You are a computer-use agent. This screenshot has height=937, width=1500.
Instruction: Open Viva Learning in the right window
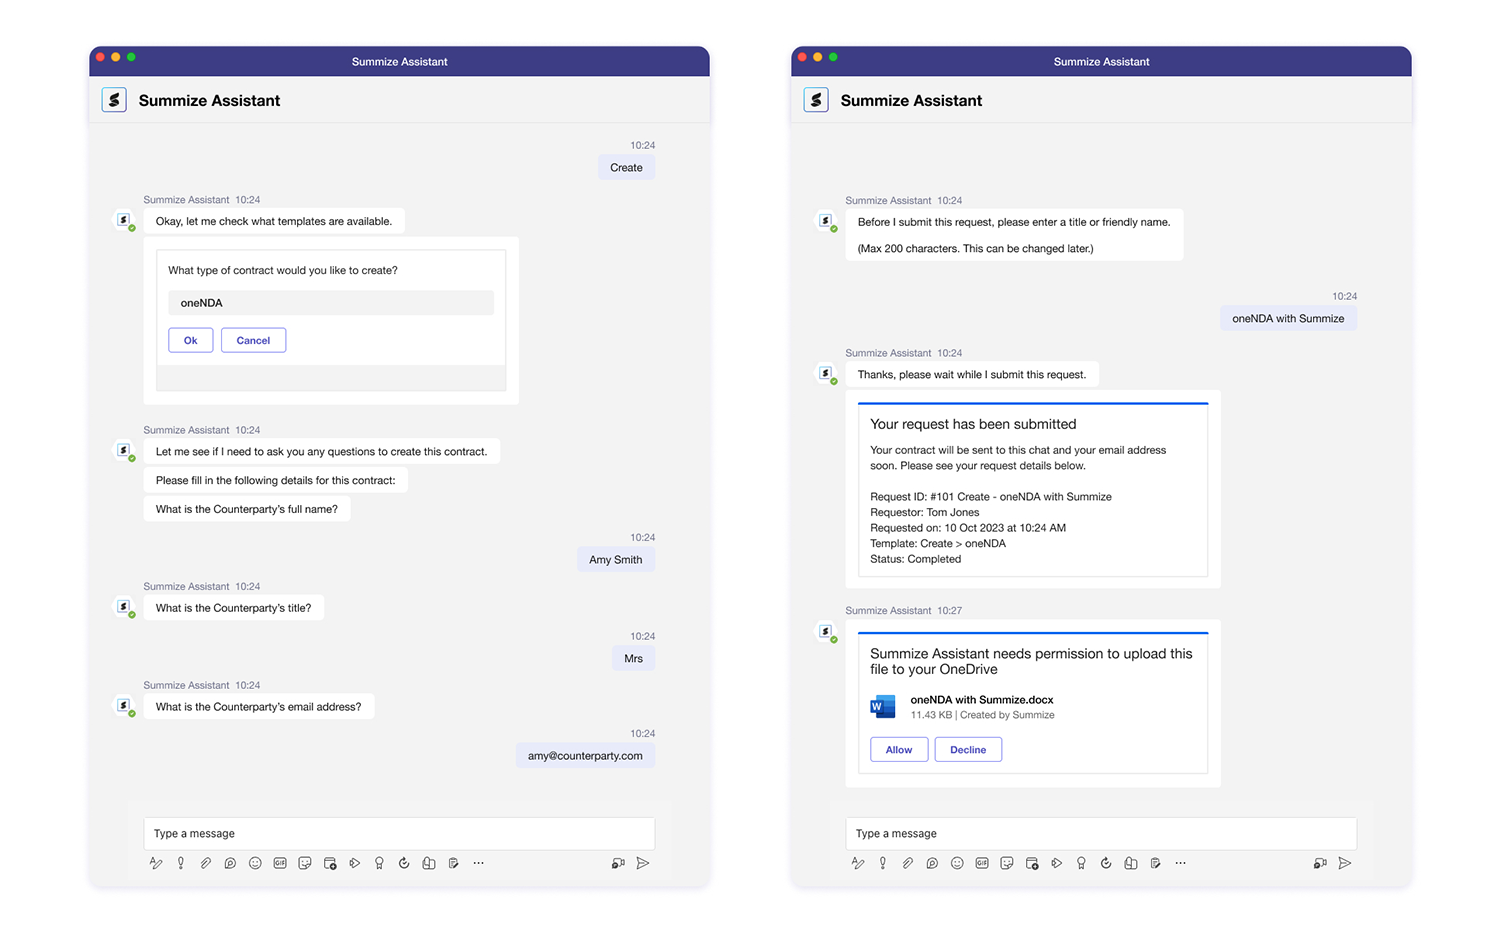point(1131,863)
